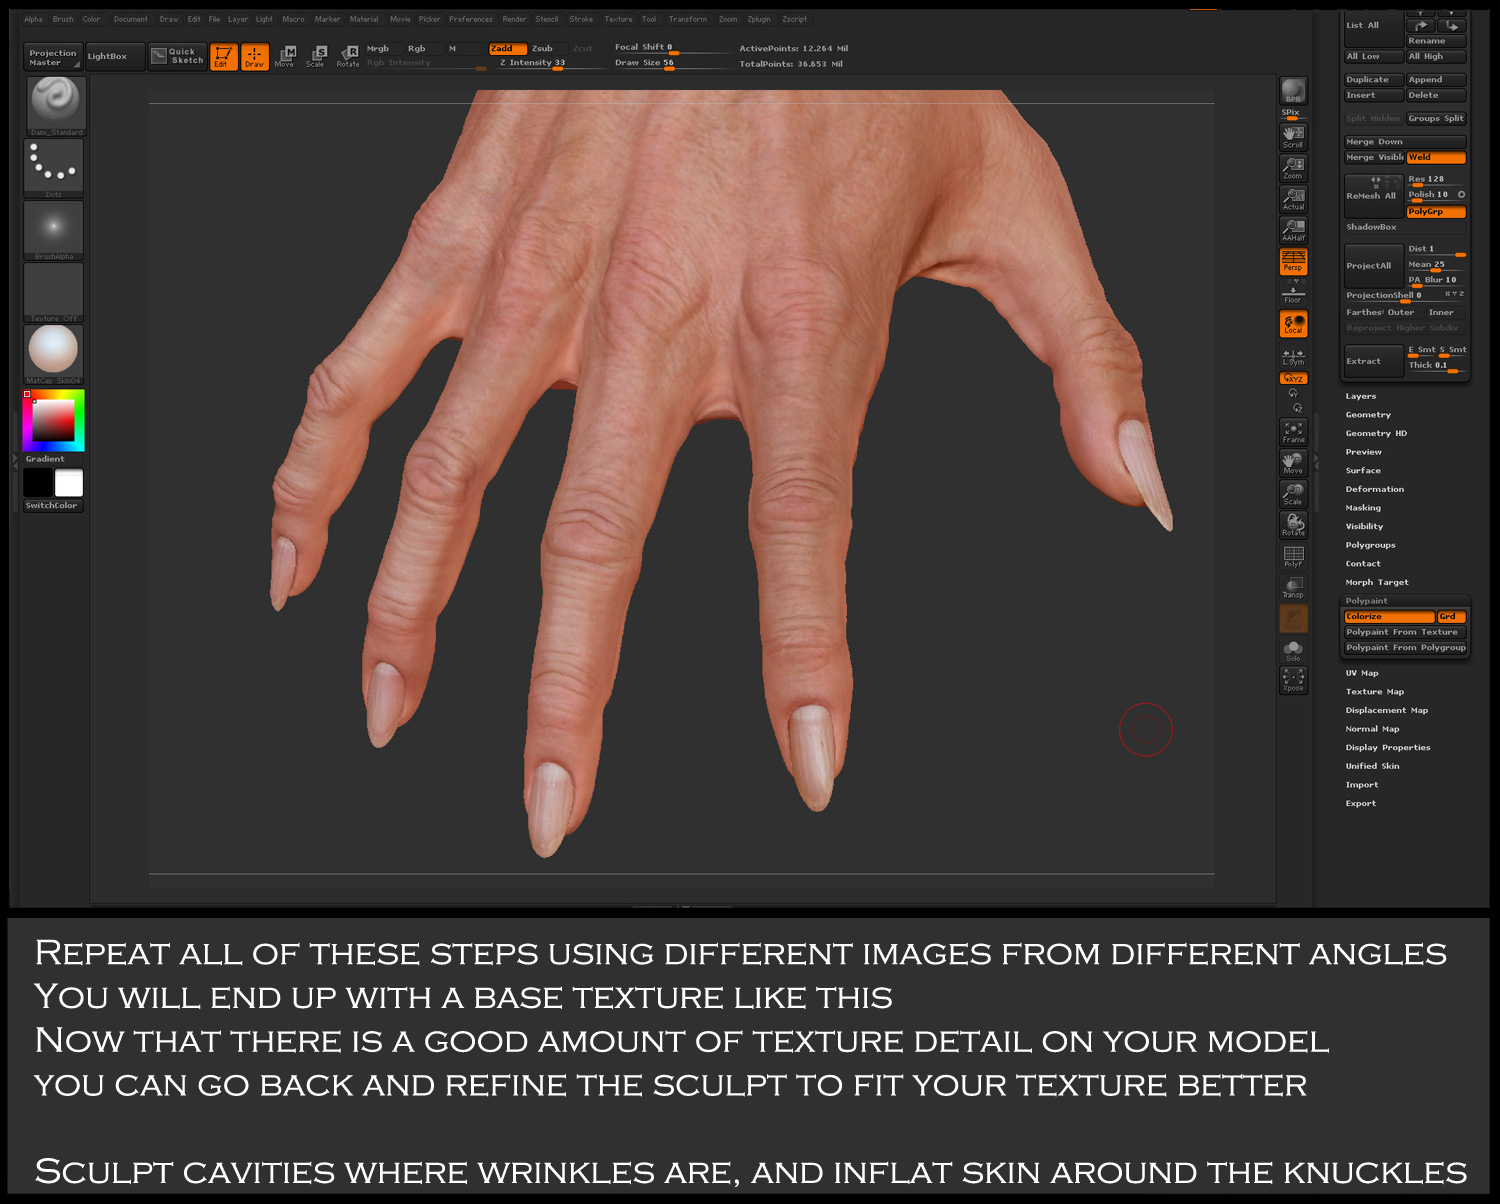
Task: Toggle the XYZ rotation mode
Action: [x=1293, y=378]
